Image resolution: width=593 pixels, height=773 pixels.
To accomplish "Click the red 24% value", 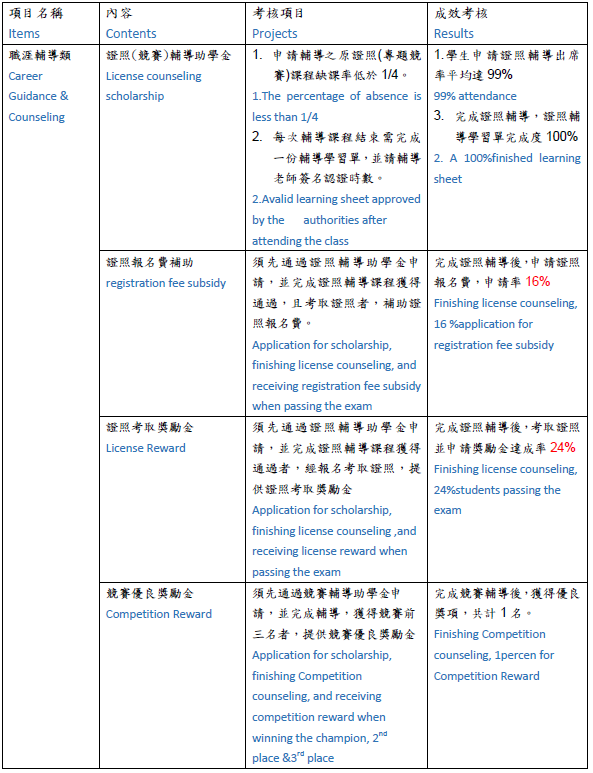I will pyautogui.click(x=562, y=447).
